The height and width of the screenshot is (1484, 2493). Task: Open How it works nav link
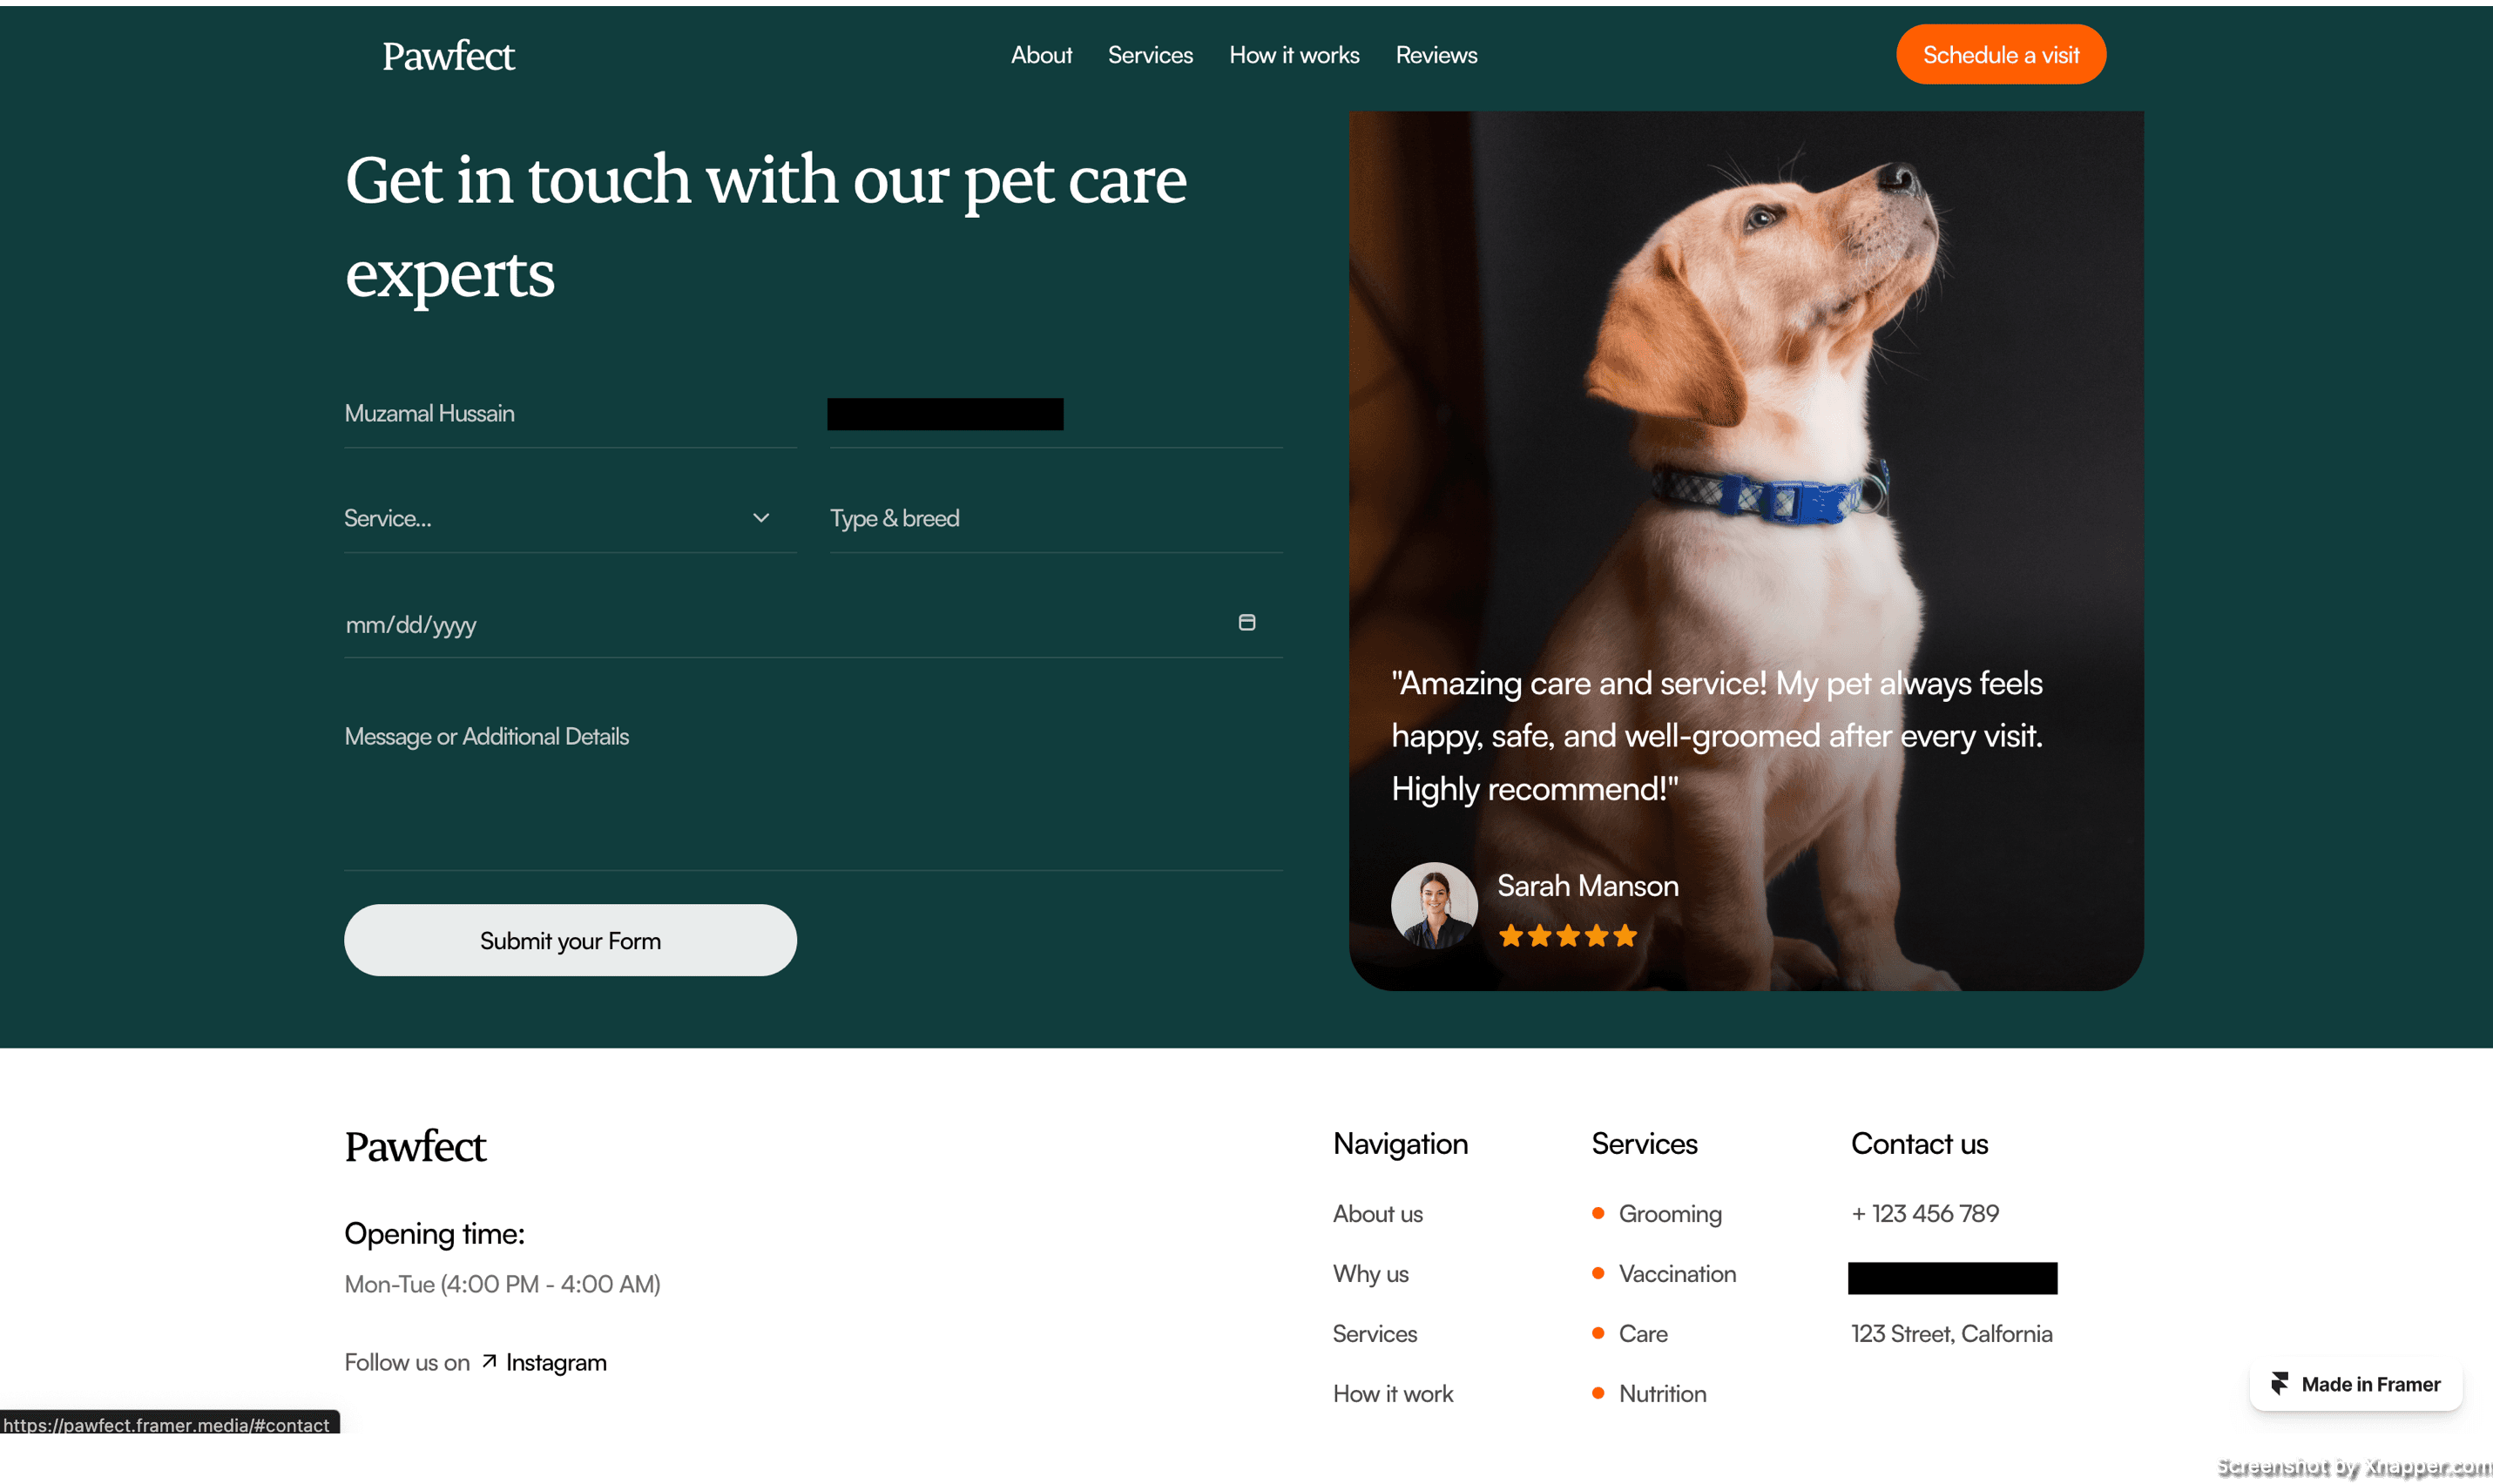[x=1294, y=55]
